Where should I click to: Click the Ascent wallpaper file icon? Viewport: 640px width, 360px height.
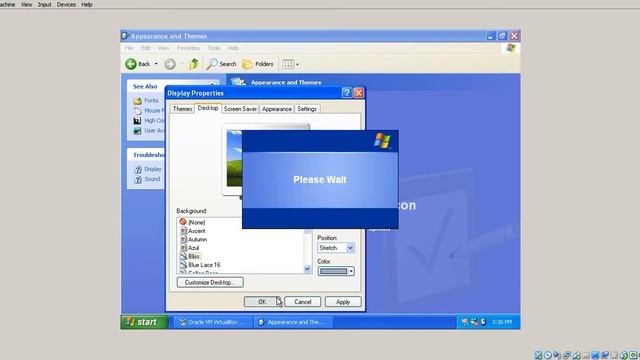point(183,231)
